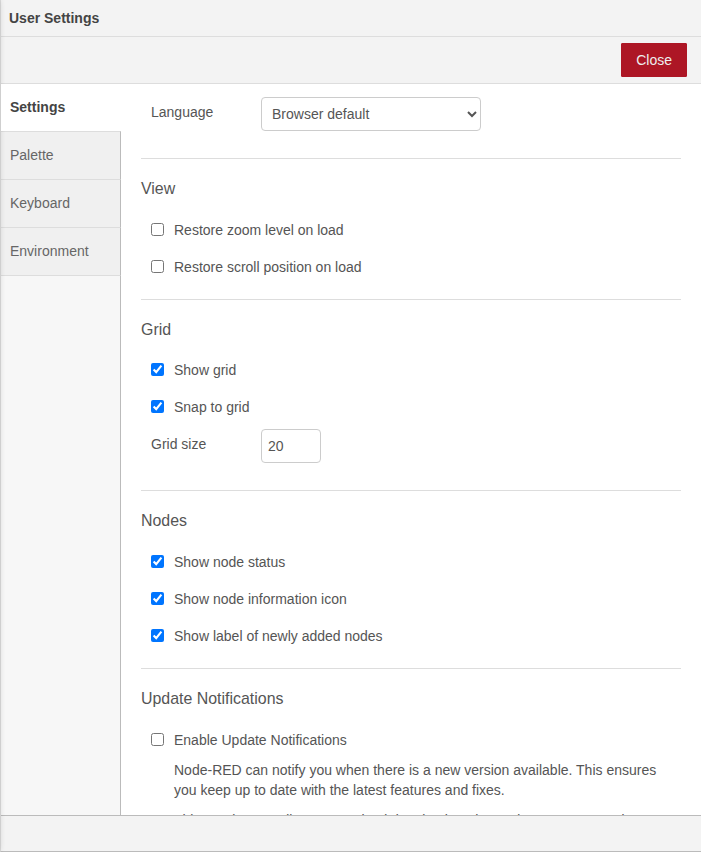This screenshot has height=852, width=701.
Task: Open the Language dropdown
Action: click(x=370, y=114)
